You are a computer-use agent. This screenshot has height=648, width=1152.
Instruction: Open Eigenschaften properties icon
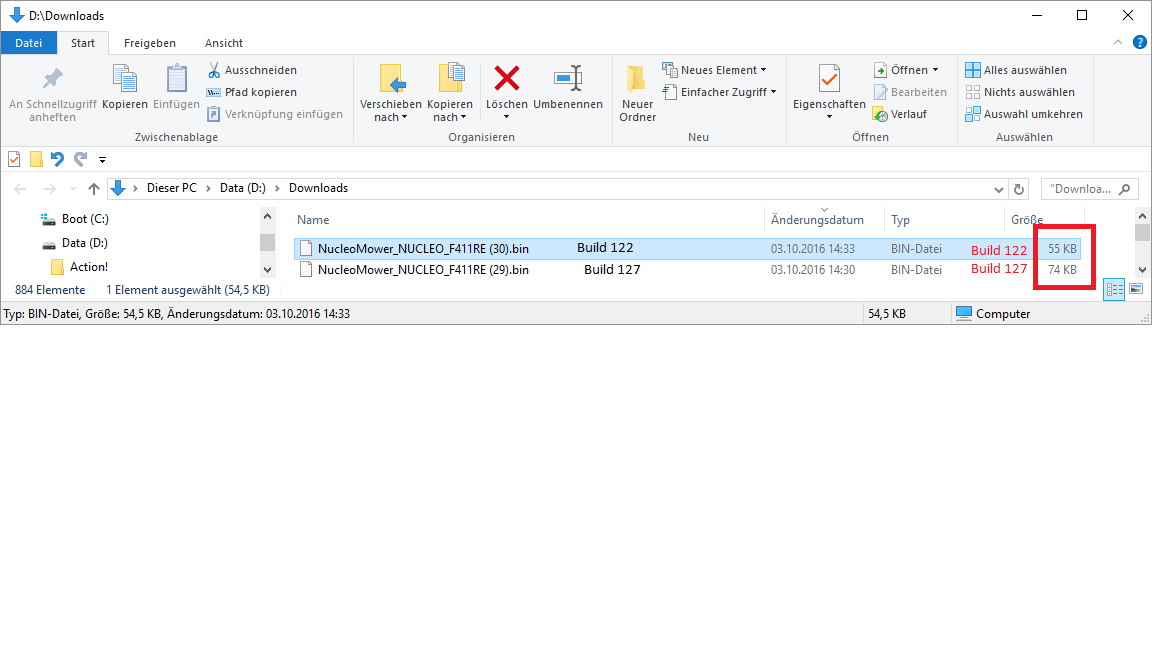(x=829, y=79)
